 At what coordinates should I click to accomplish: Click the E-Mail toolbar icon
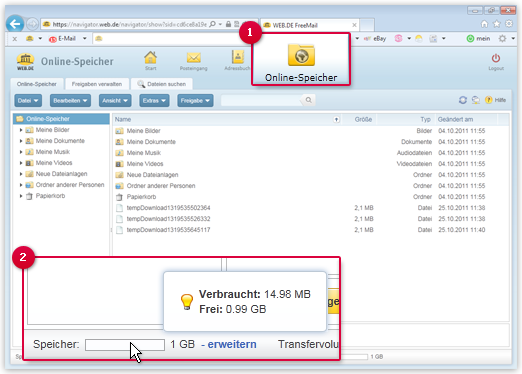tap(53, 39)
